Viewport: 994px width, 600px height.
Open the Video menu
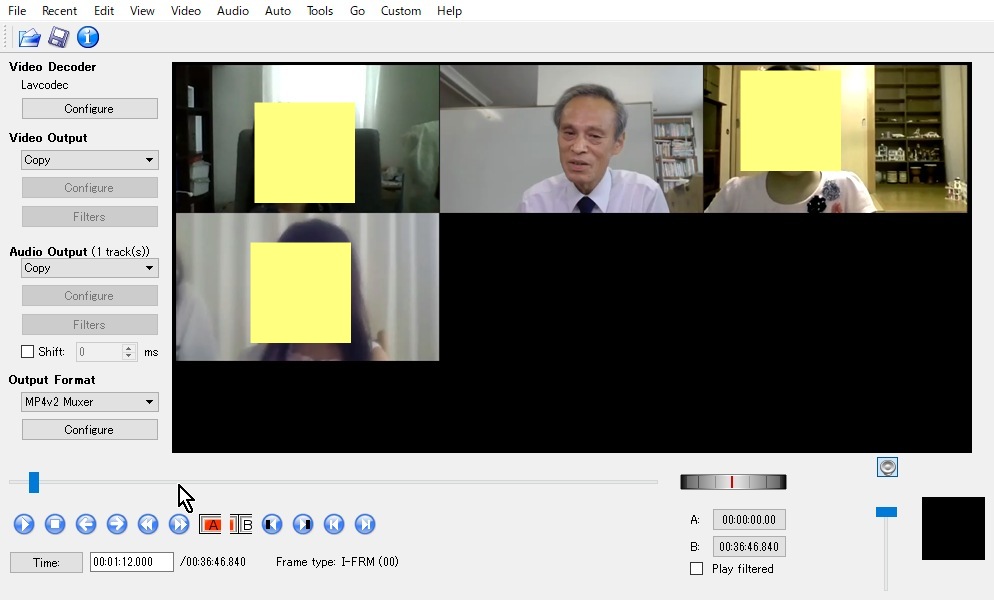pos(186,11)
